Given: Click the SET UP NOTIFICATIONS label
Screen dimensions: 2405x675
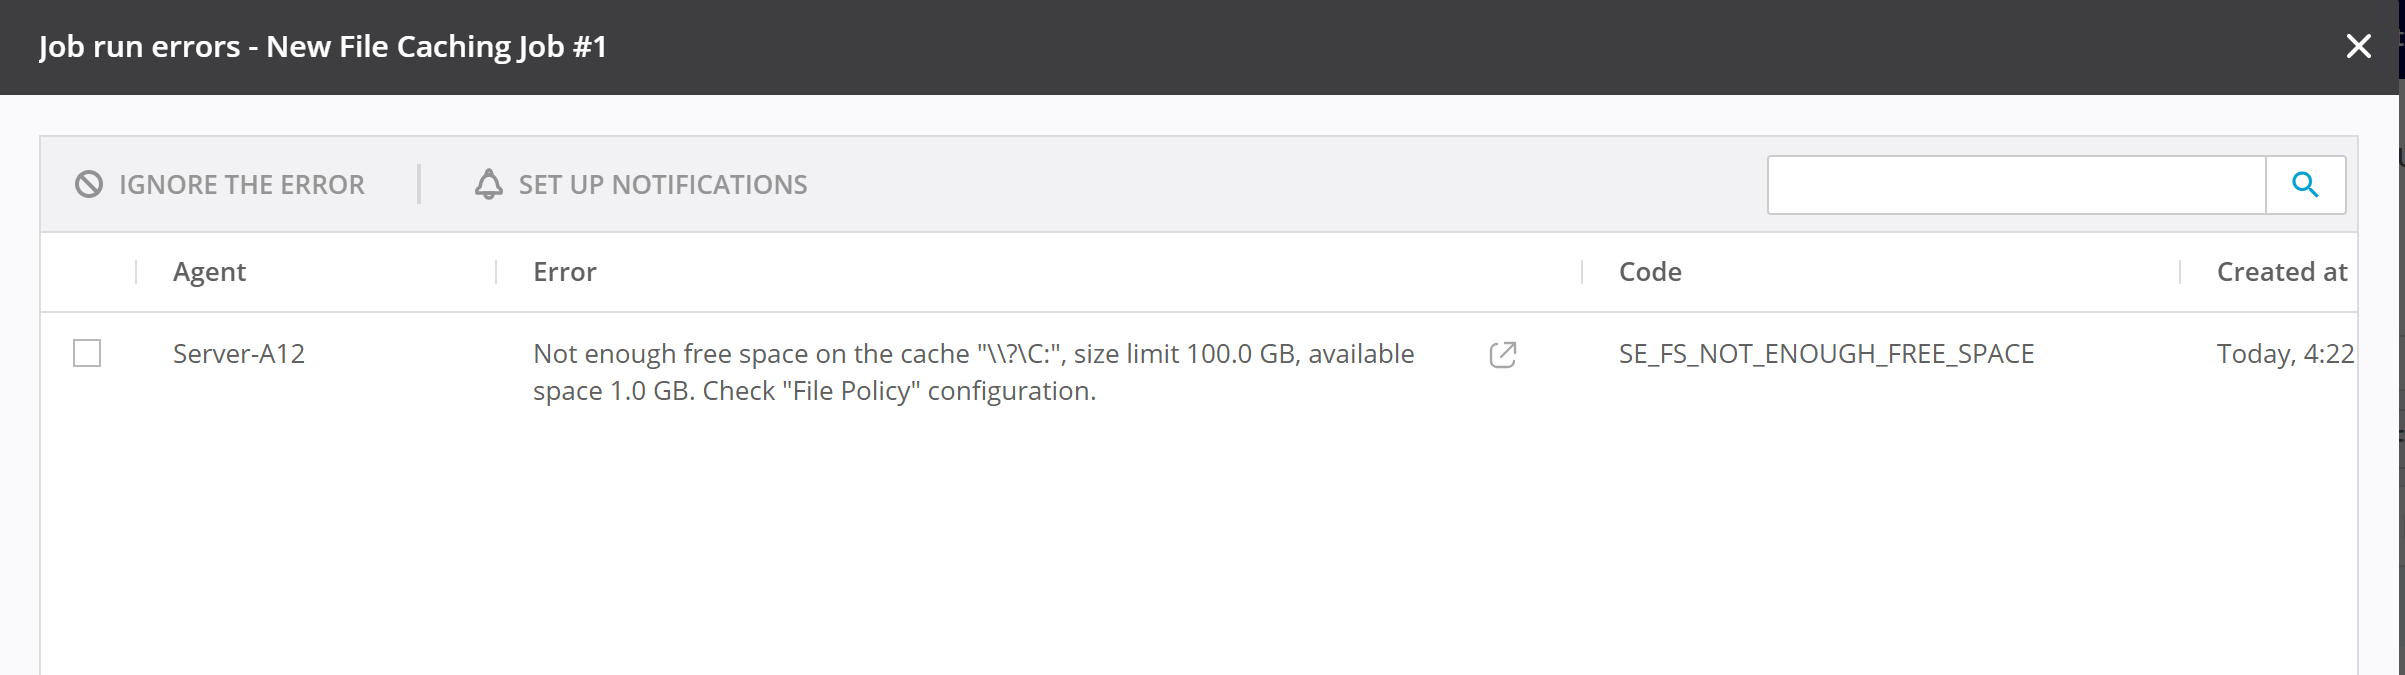Looking at the screenshot, I should coord(662,185).
